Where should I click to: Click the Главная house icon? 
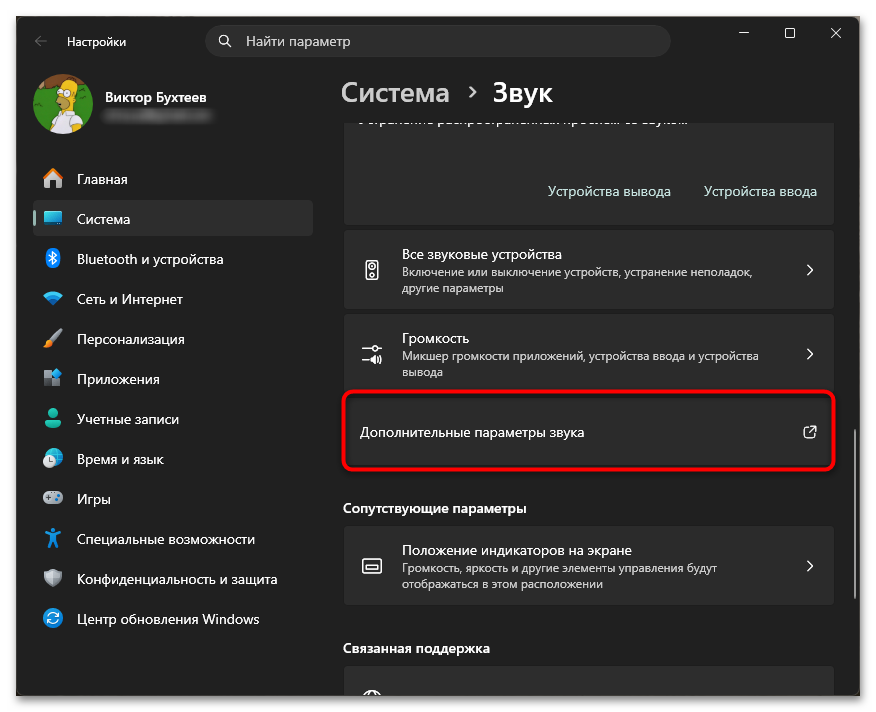(53, 179)
